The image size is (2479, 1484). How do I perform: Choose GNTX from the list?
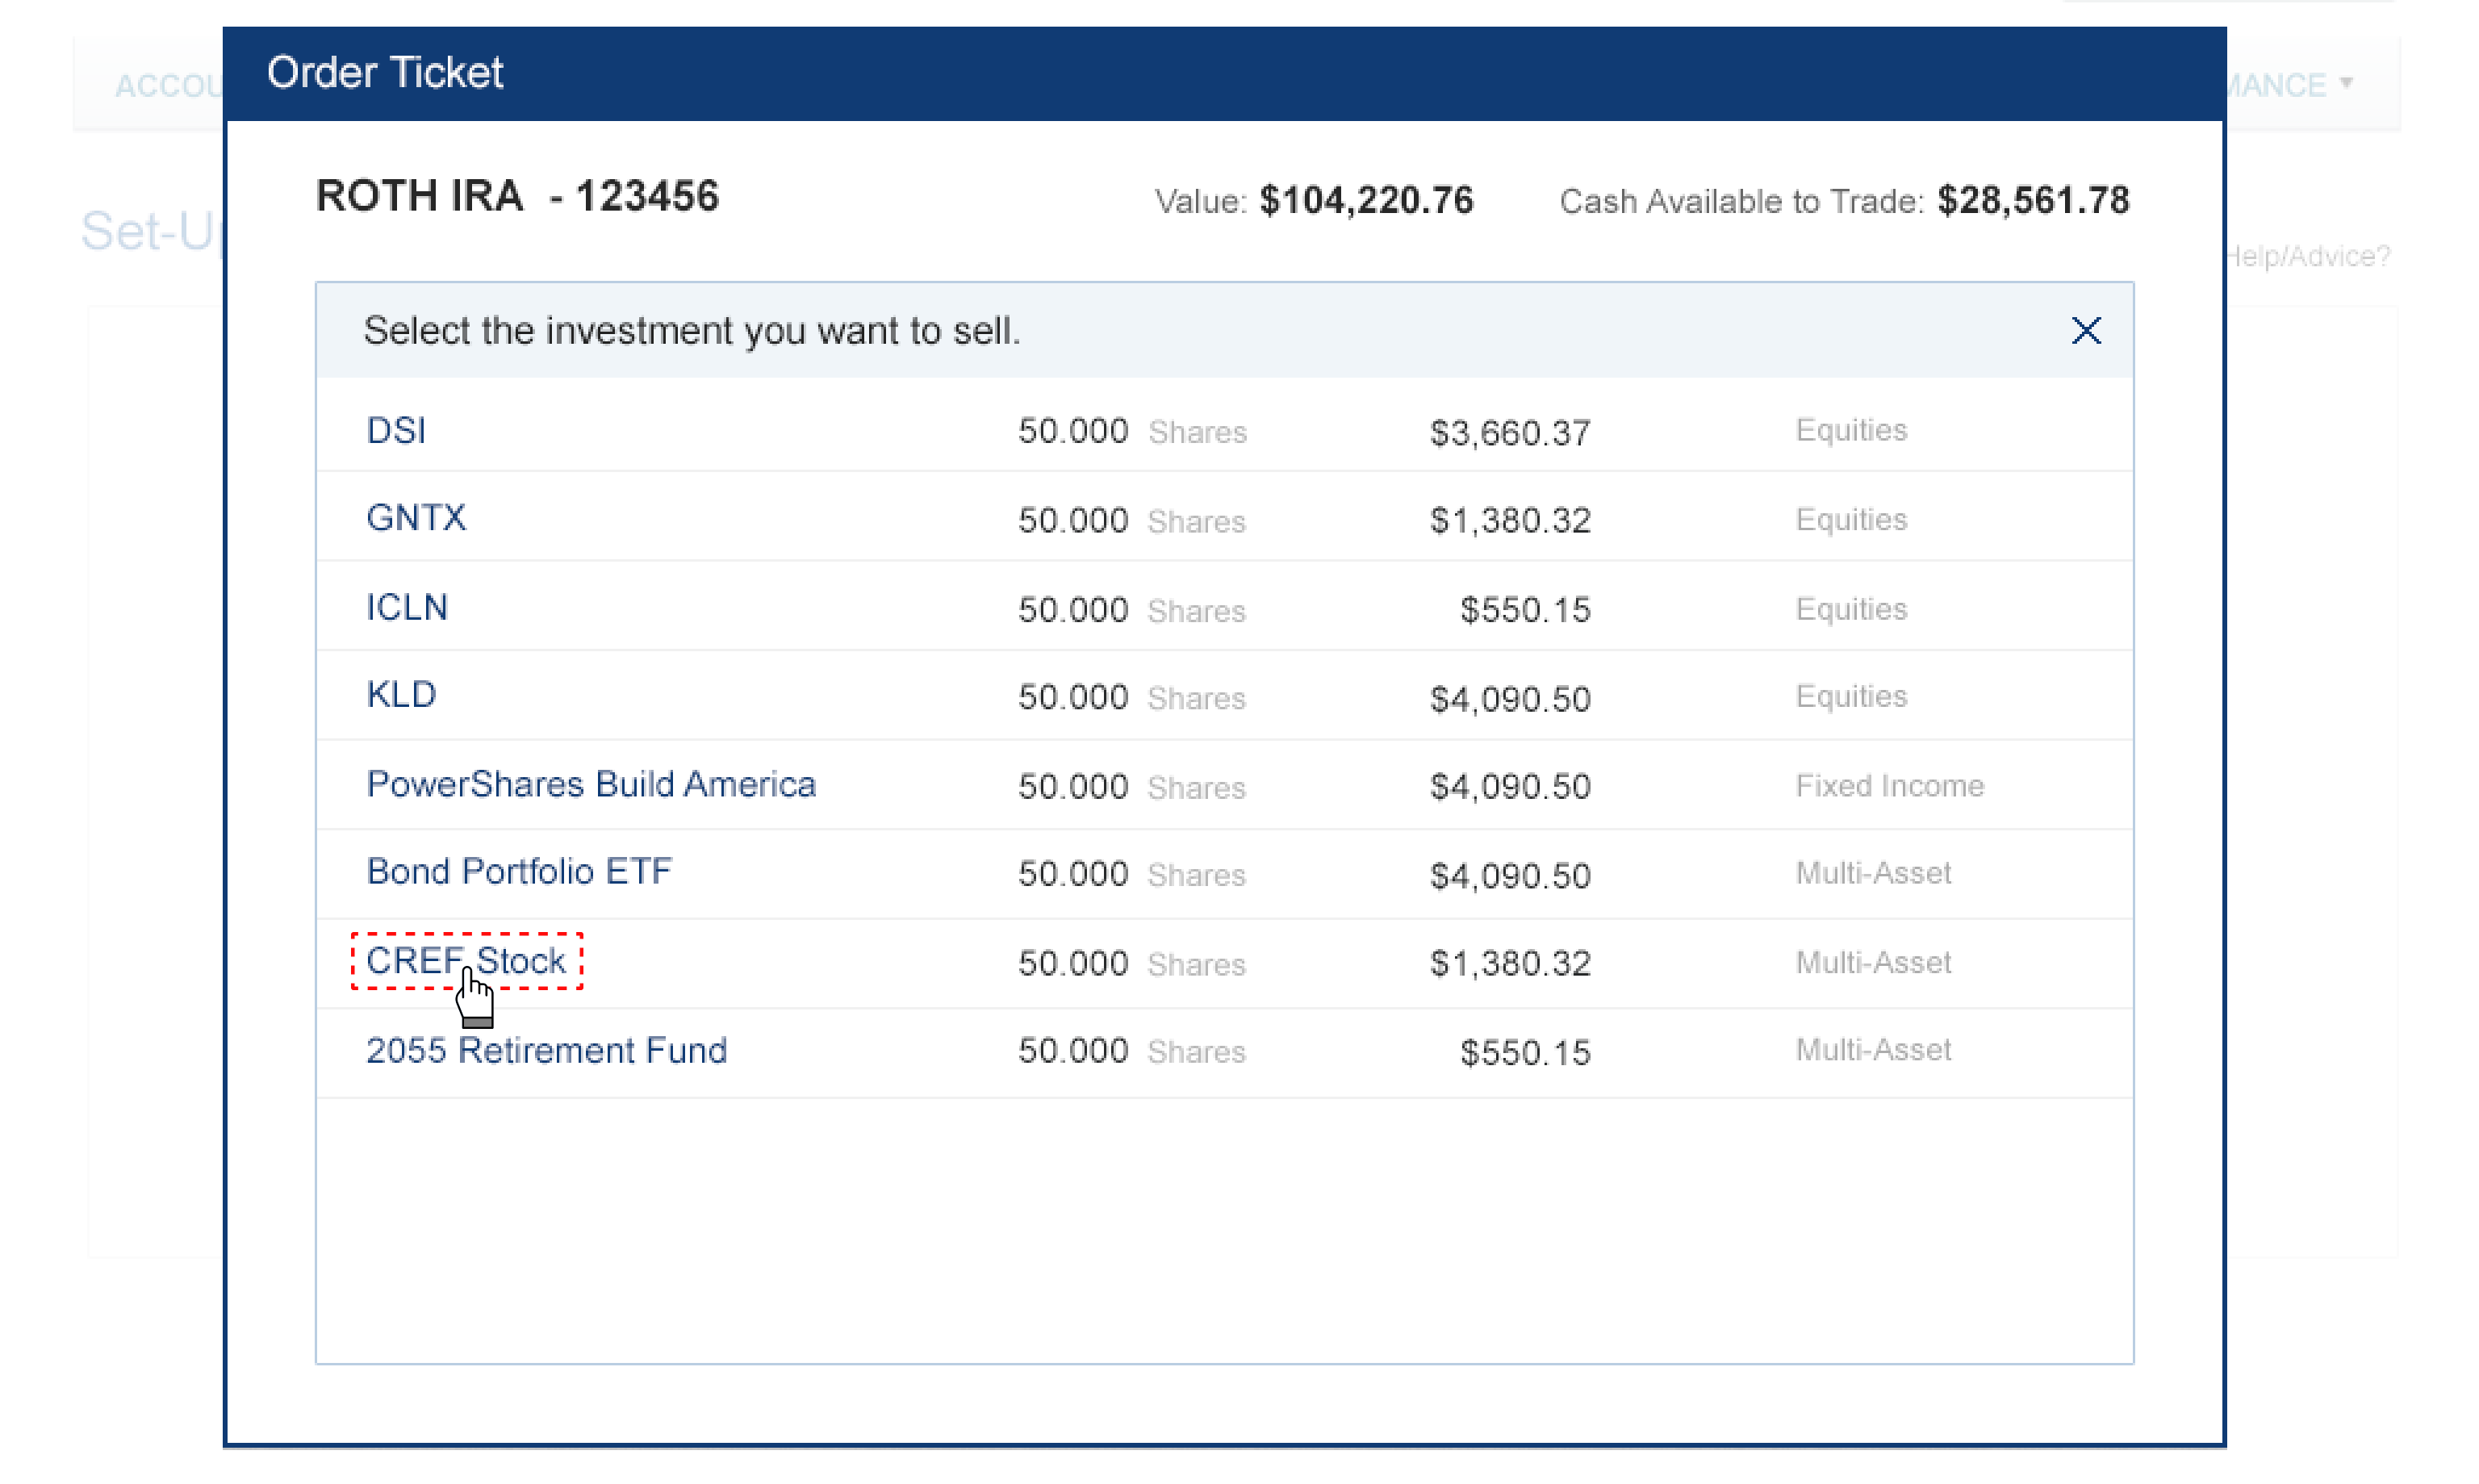tap(416, 518)
